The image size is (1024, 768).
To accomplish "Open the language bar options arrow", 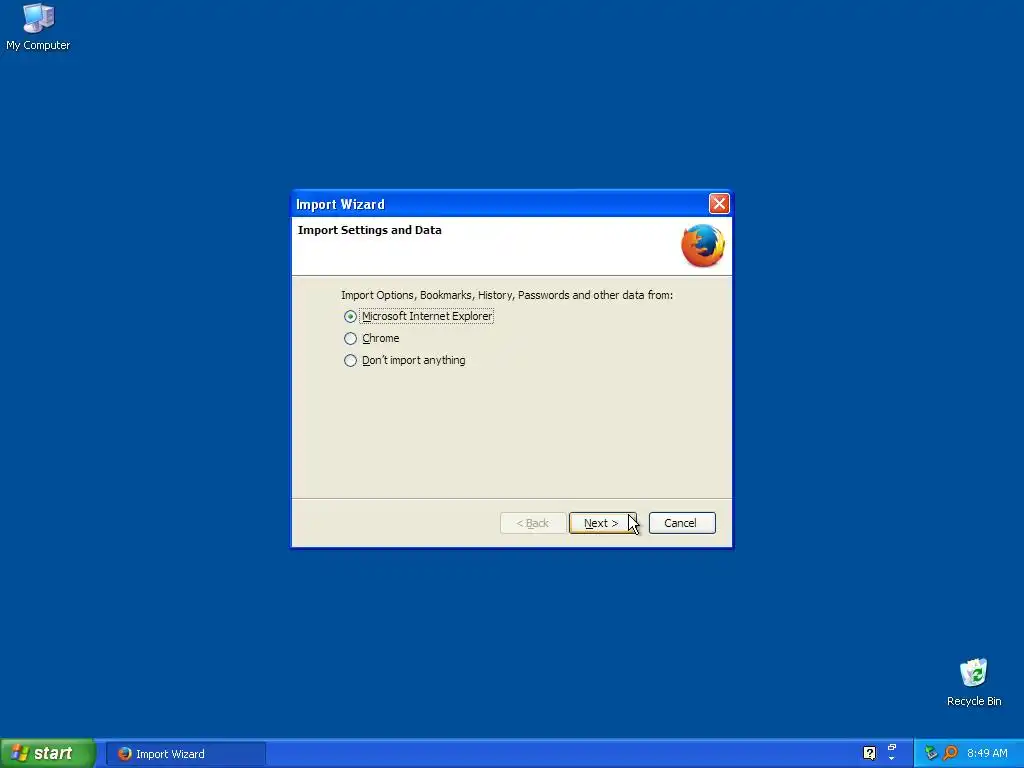I will [892, 759].
